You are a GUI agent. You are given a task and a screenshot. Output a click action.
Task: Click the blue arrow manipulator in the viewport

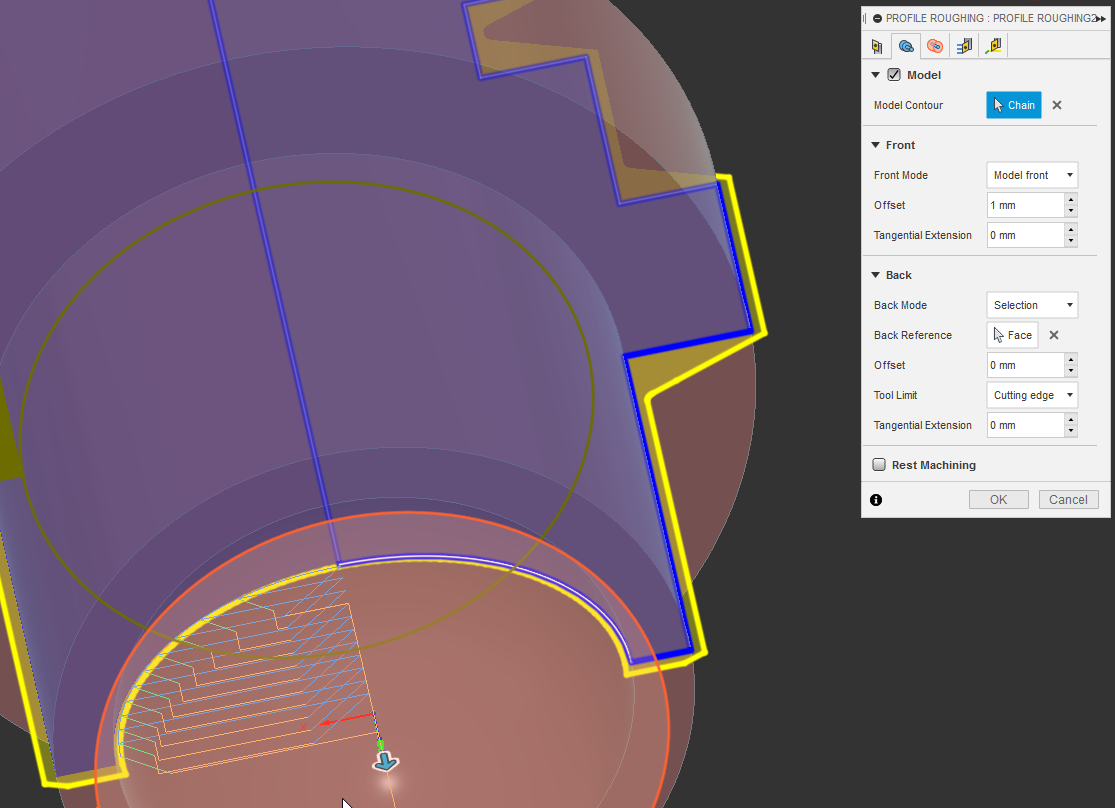point(386,762)
